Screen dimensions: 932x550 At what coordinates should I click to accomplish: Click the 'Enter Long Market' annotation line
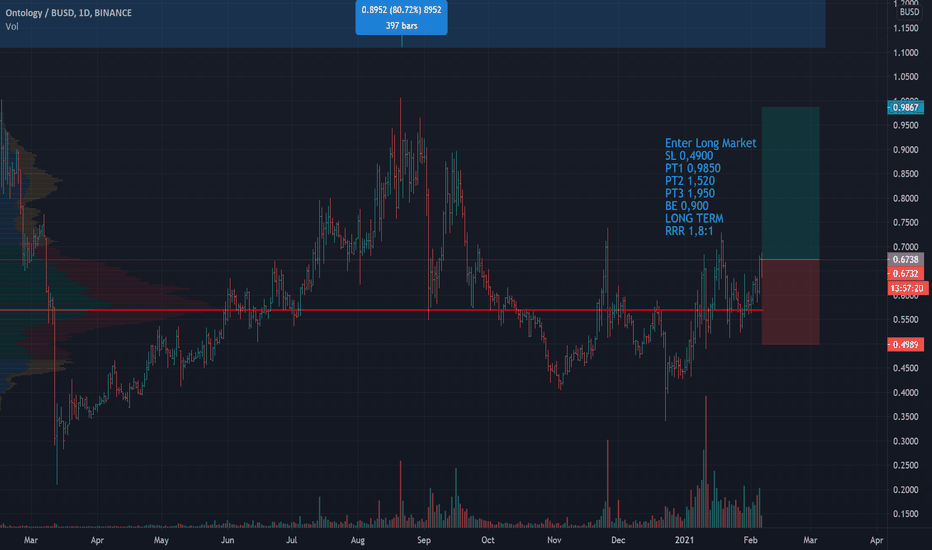tap(710, 143)
